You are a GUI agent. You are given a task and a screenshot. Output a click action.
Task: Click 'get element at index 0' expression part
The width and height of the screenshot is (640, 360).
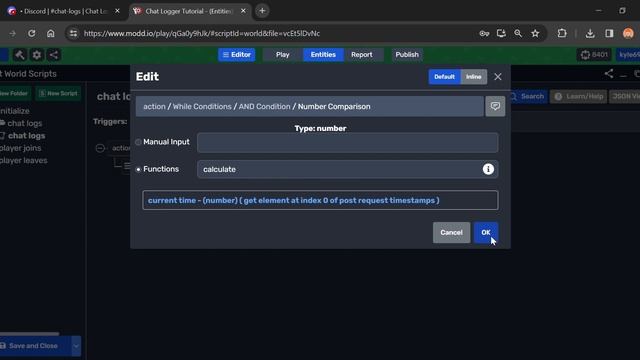(287, 200)
